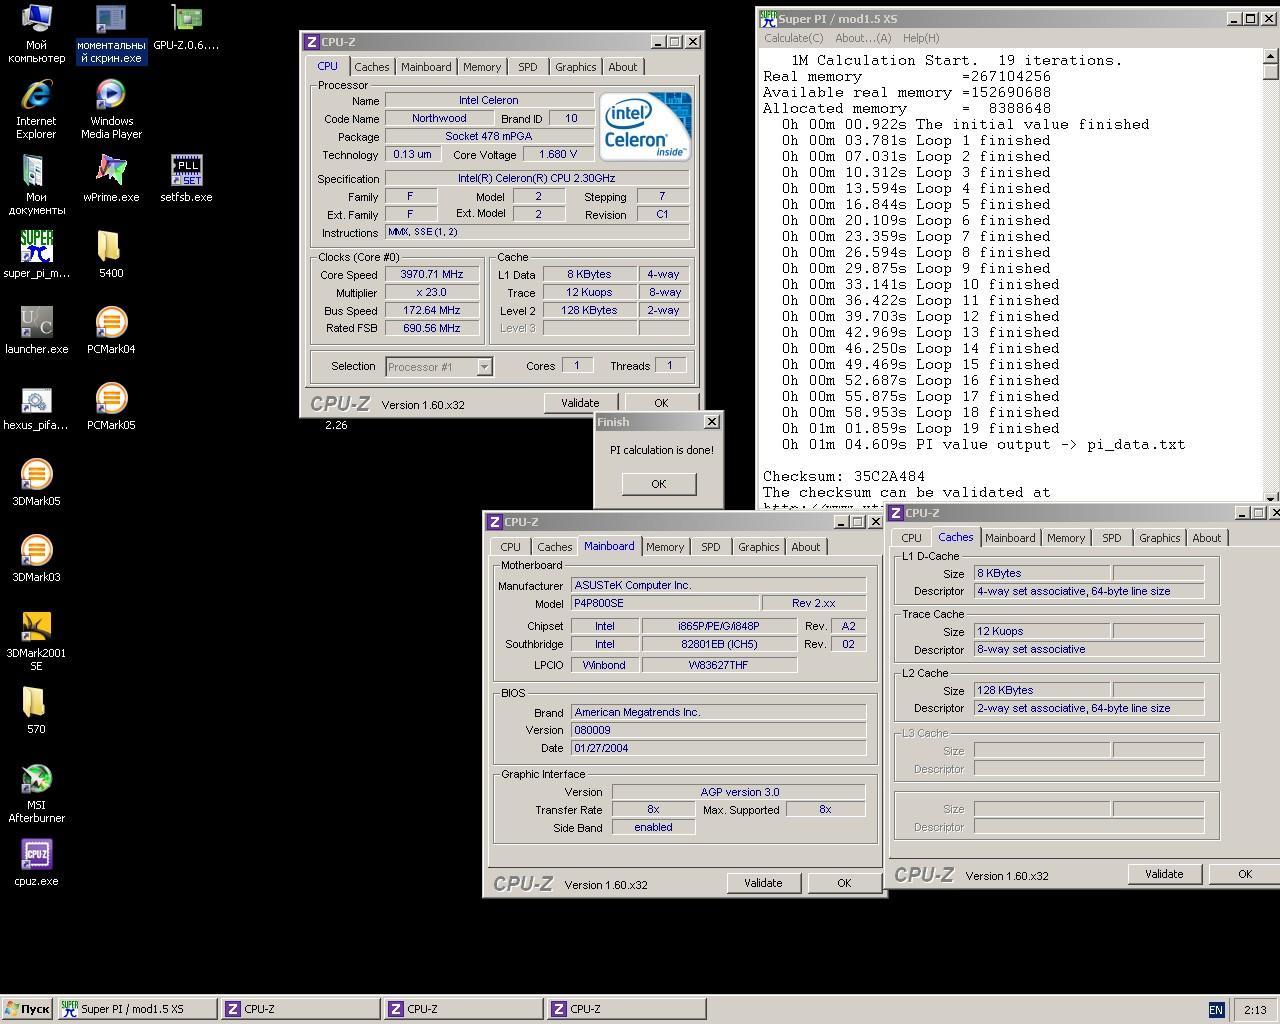Viewport: 1280px width, 1024px height.
Task: Click the Intel Celeron logo in CPU-Z
Action: coord(646,126)
